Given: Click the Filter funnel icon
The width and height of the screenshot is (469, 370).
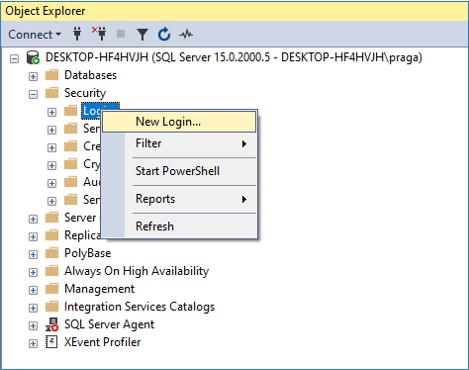Looking at the screenshot, I should 142,34.
